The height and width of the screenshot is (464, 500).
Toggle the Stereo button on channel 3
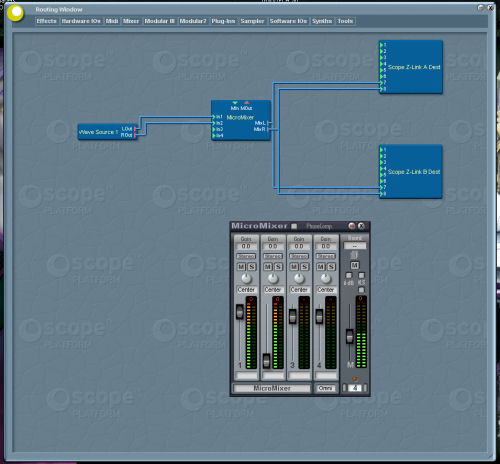coord(299,256)
